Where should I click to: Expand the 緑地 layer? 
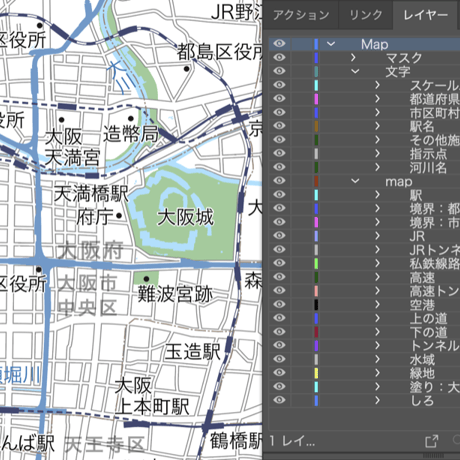(377, 373)
